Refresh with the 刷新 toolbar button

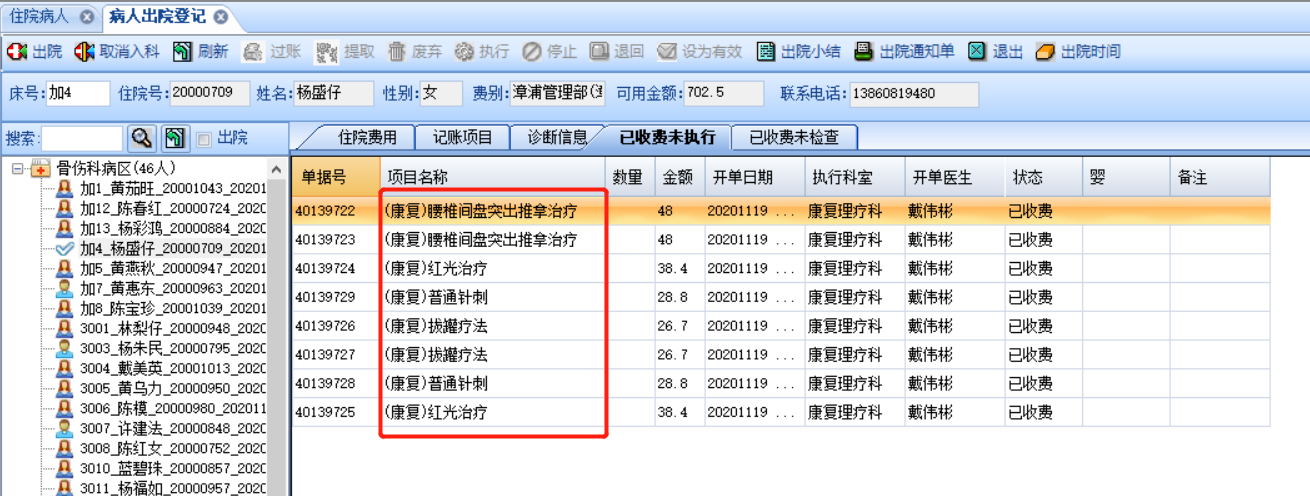[200, 51]
